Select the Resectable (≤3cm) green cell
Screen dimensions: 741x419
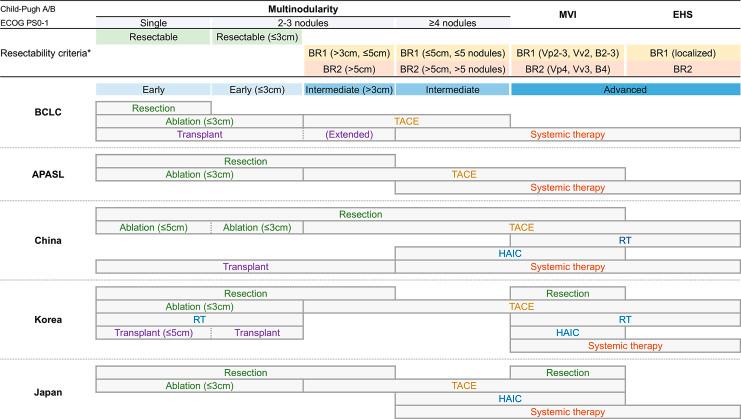click(257, 37)
